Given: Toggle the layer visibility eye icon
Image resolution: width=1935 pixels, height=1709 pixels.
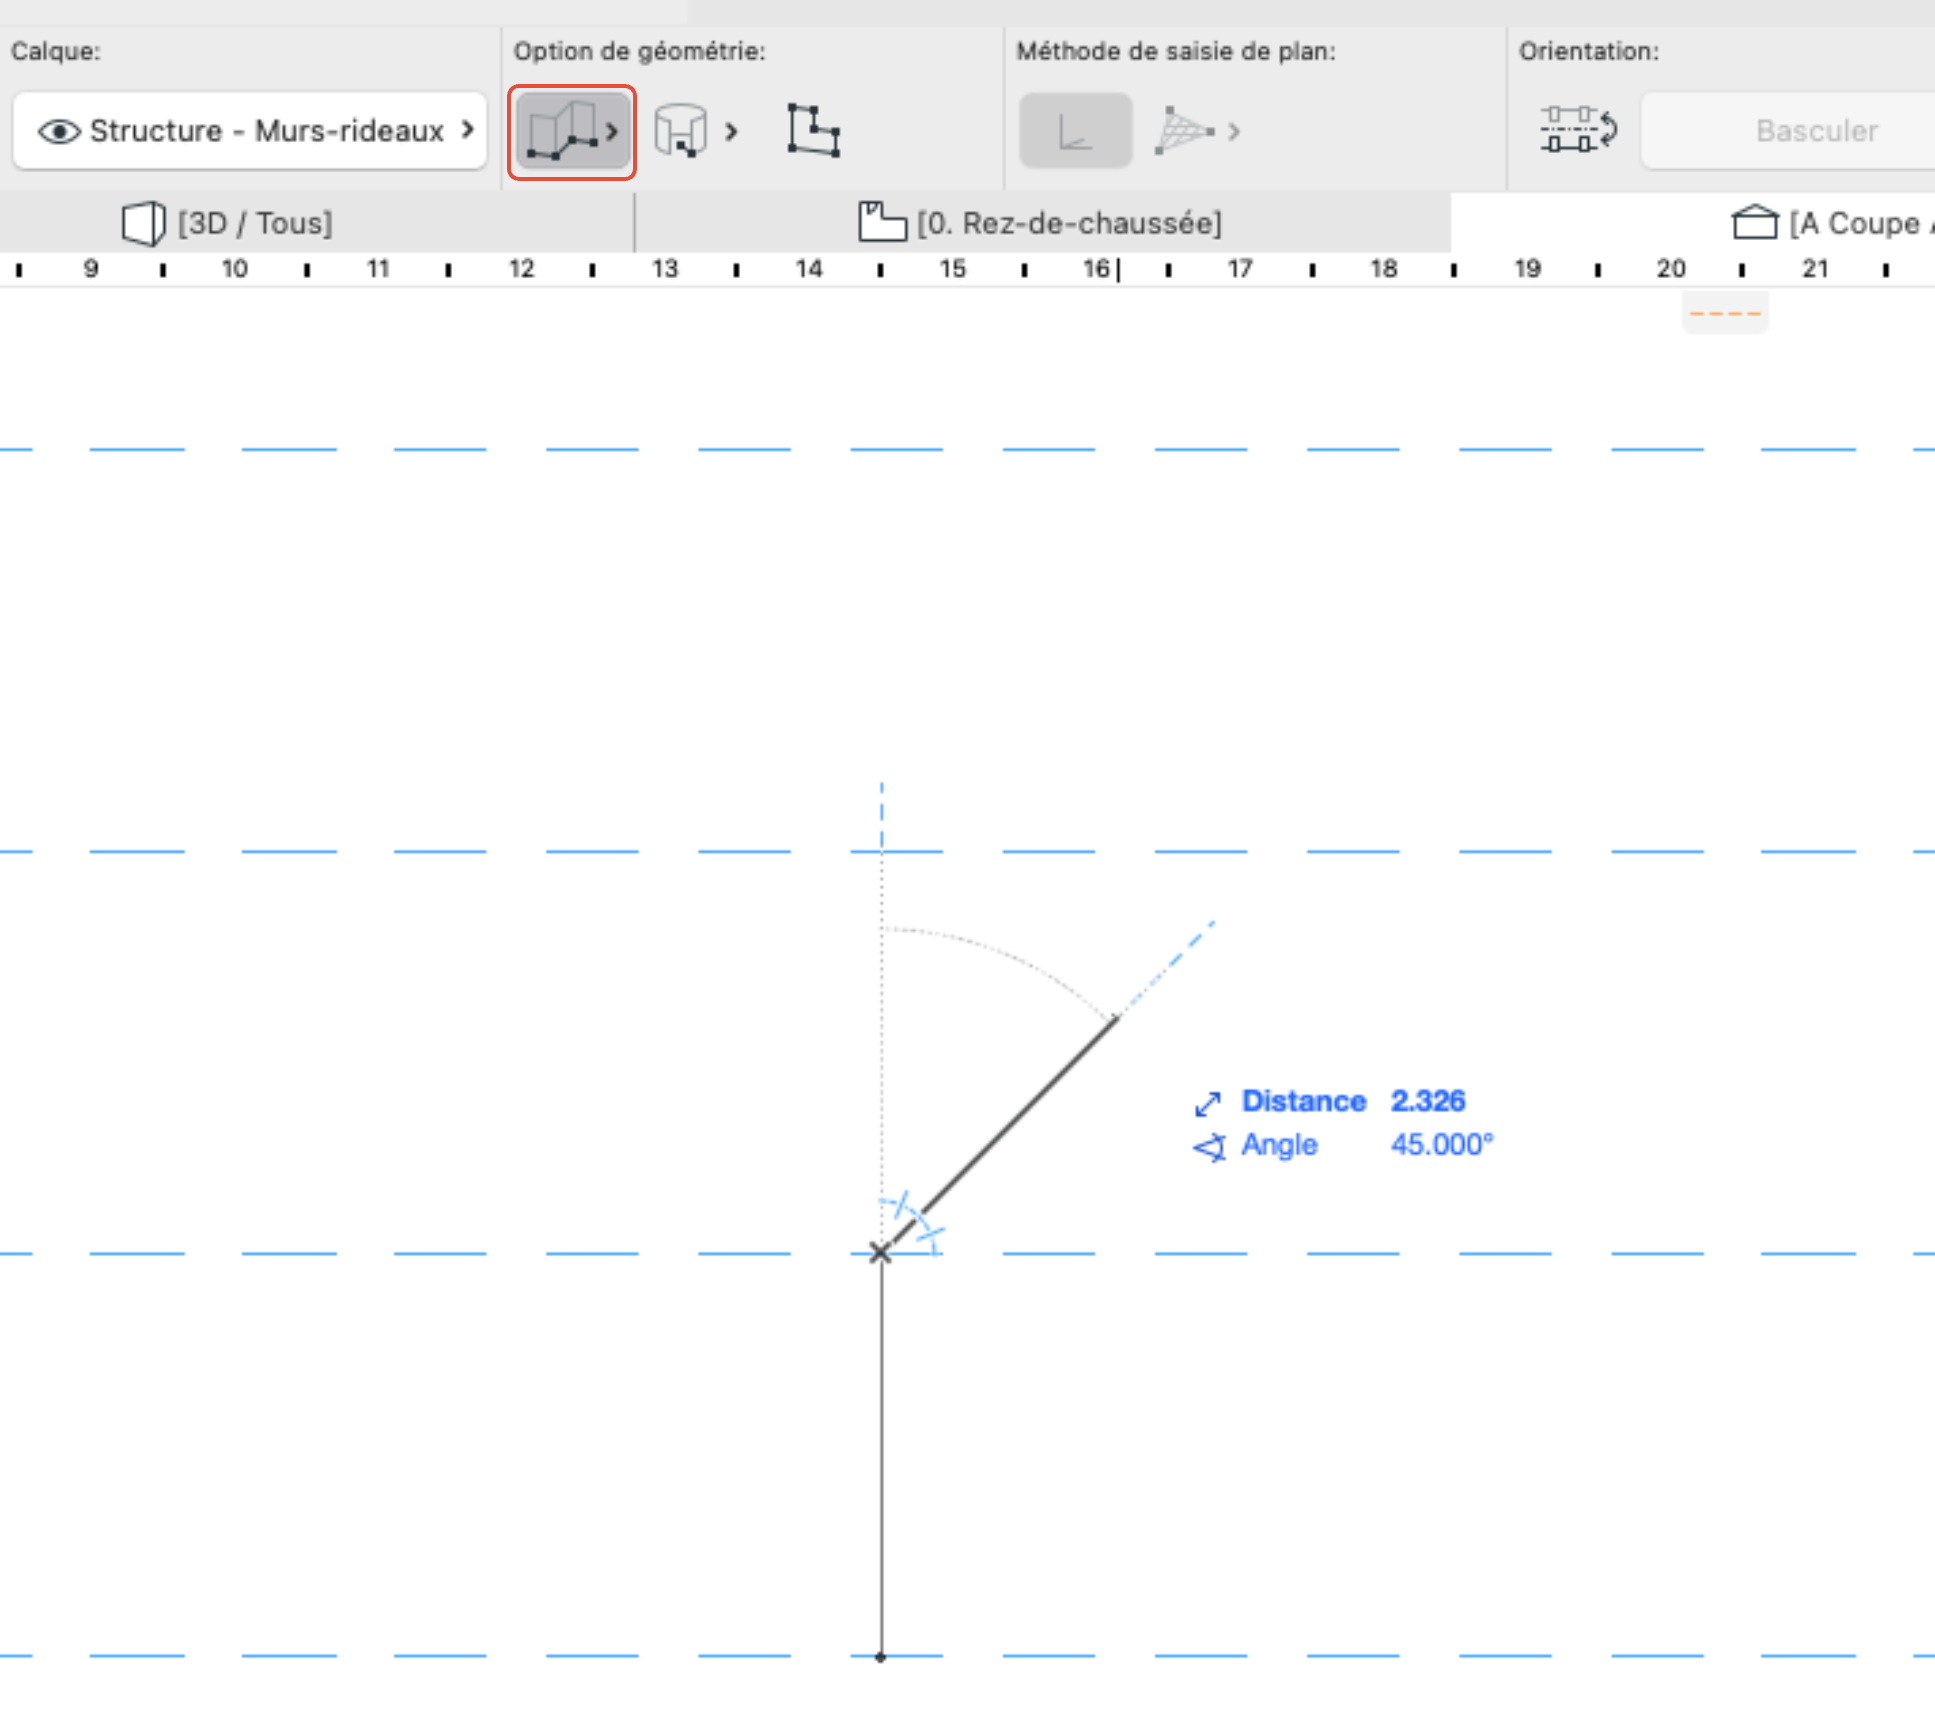Looking at the screenshot, I should pyautogui.click(x=59, y=131).
